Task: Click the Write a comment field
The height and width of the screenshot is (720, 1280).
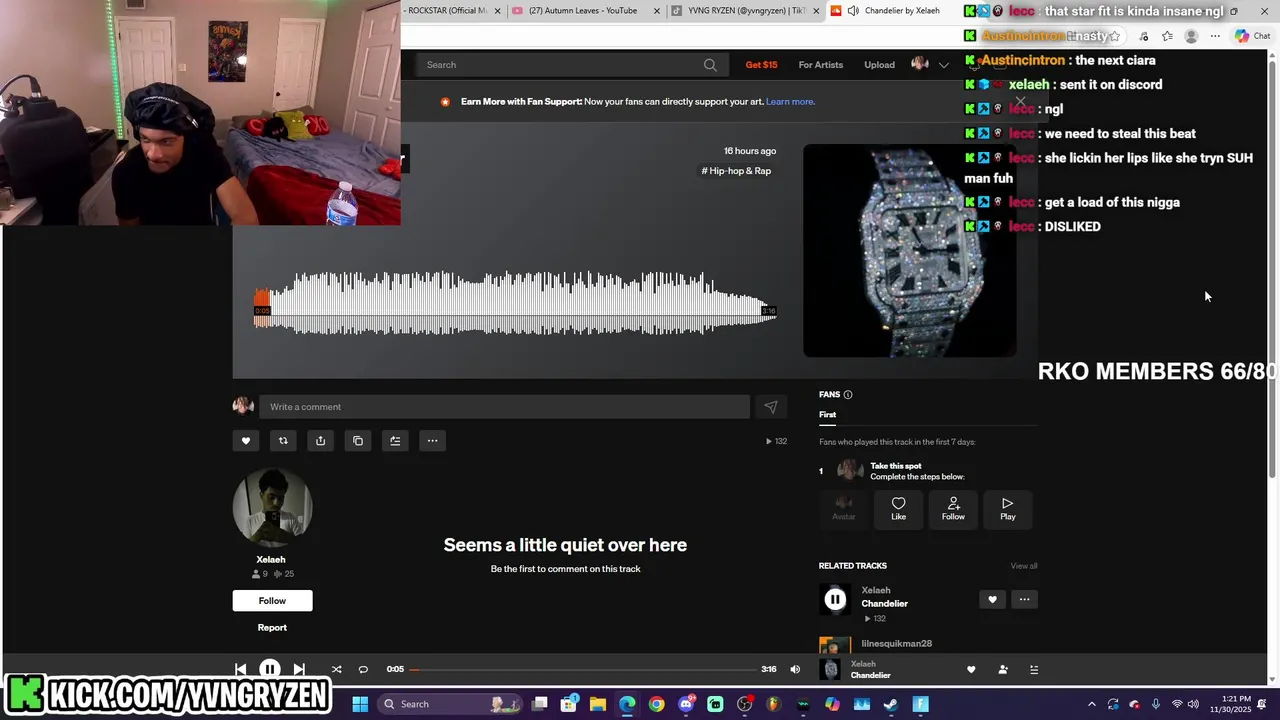Action: tap(504, 407)
